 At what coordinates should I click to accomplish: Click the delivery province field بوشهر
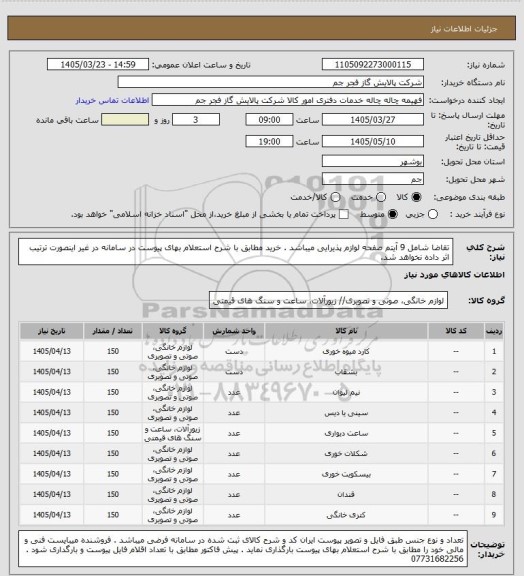click(x=373, y=161)
